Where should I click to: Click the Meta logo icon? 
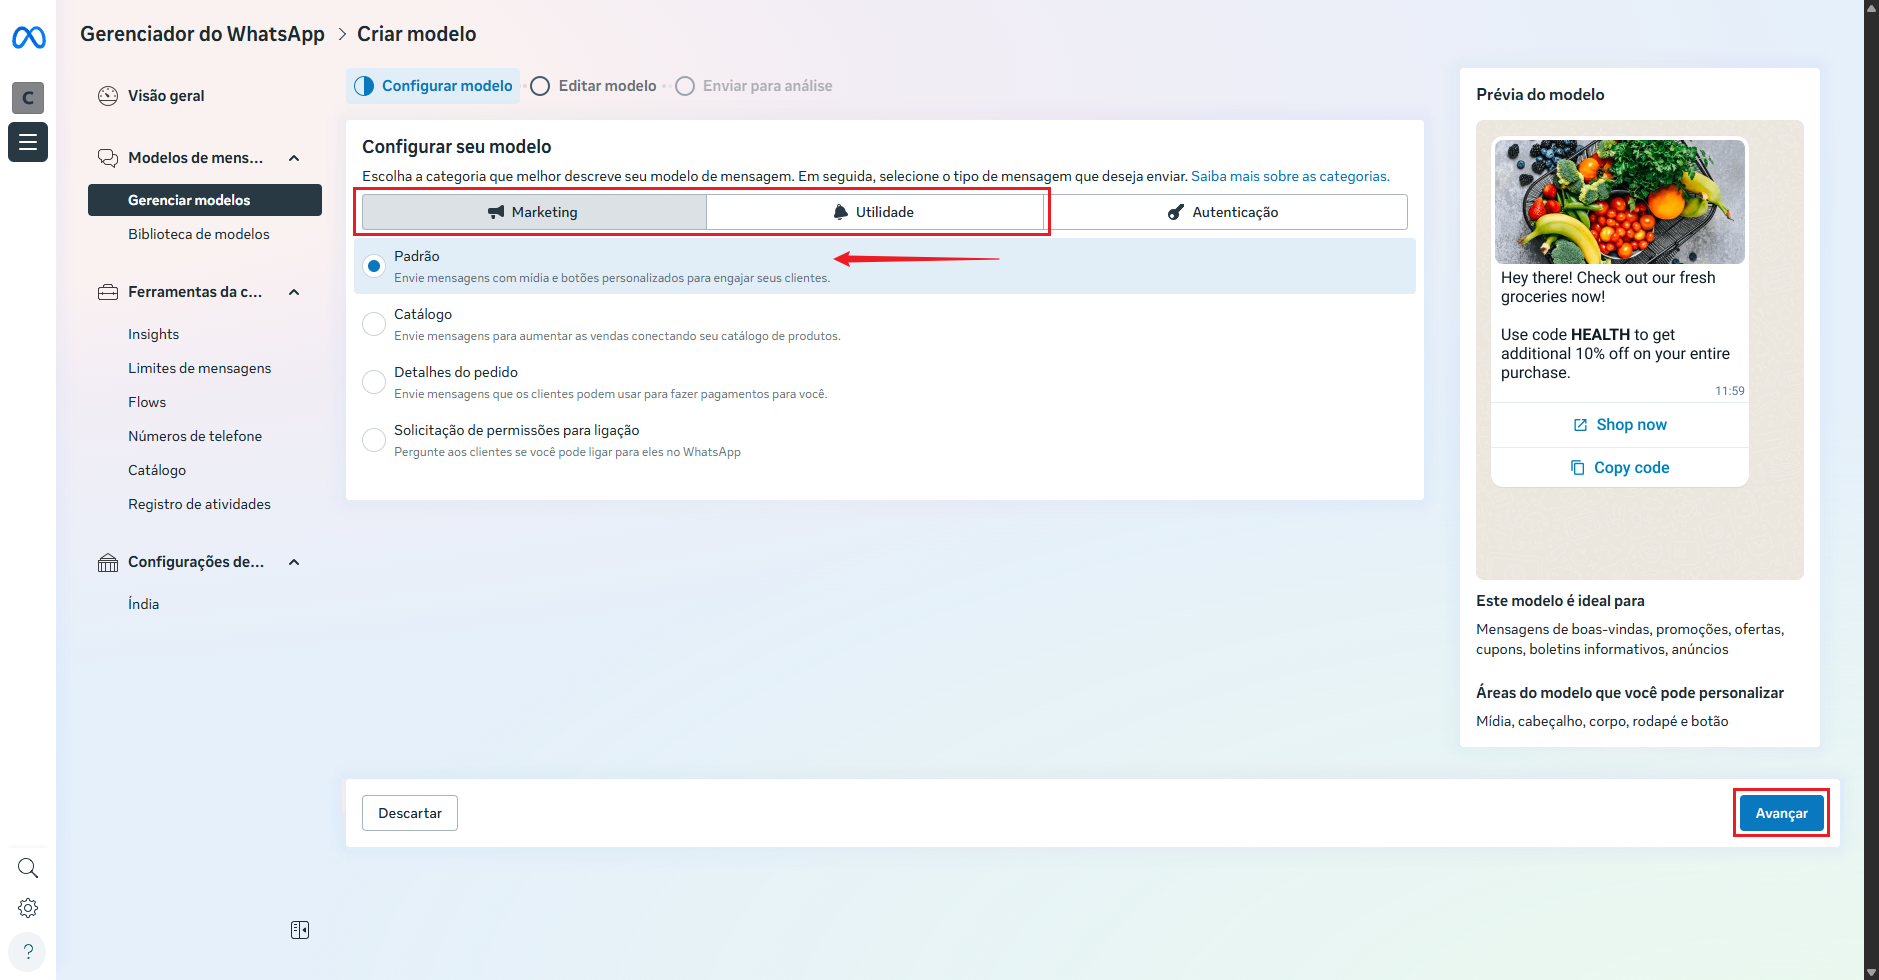coord(28,38)
